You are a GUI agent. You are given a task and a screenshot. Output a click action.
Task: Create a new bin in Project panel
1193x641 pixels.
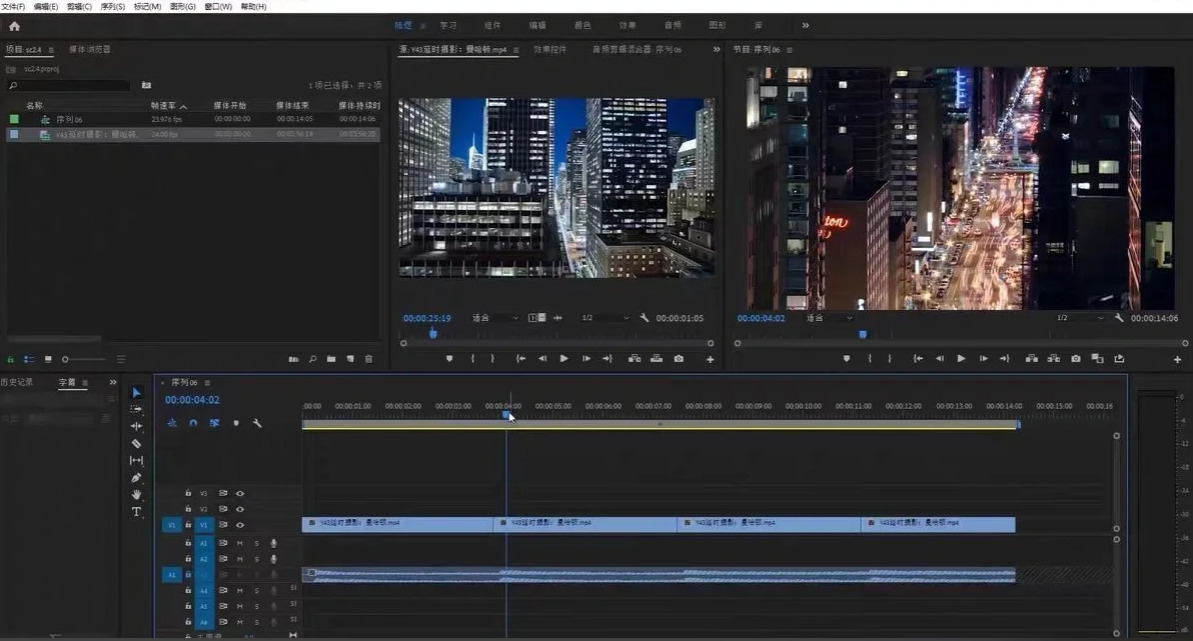(331, 359)
